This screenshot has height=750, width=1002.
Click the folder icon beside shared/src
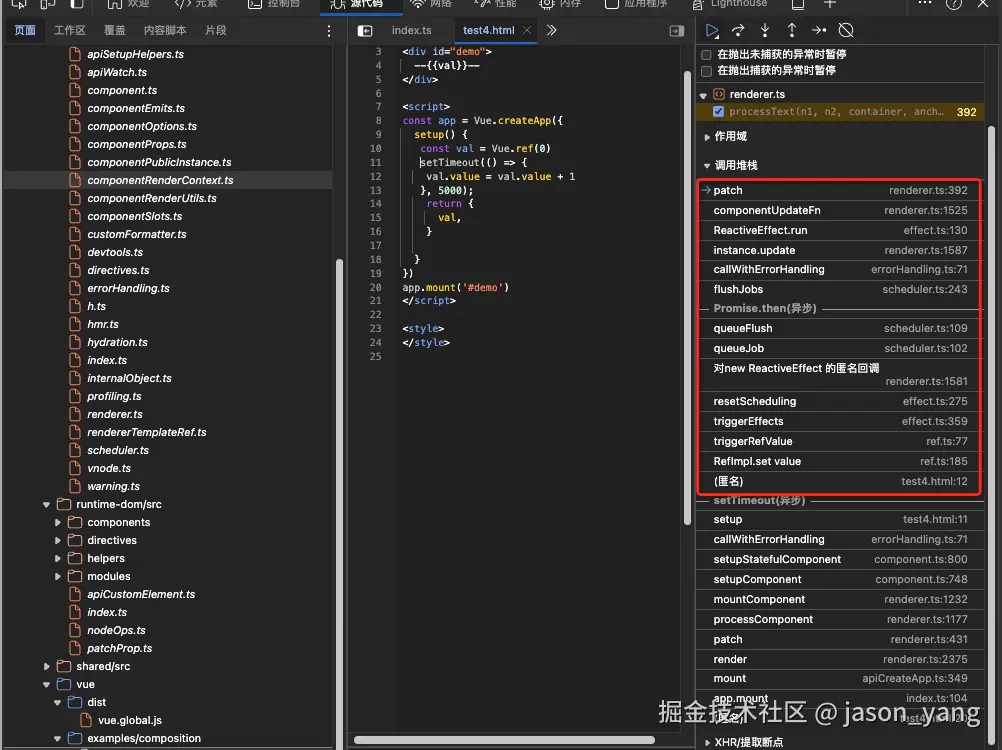click(x=64, y=666)
